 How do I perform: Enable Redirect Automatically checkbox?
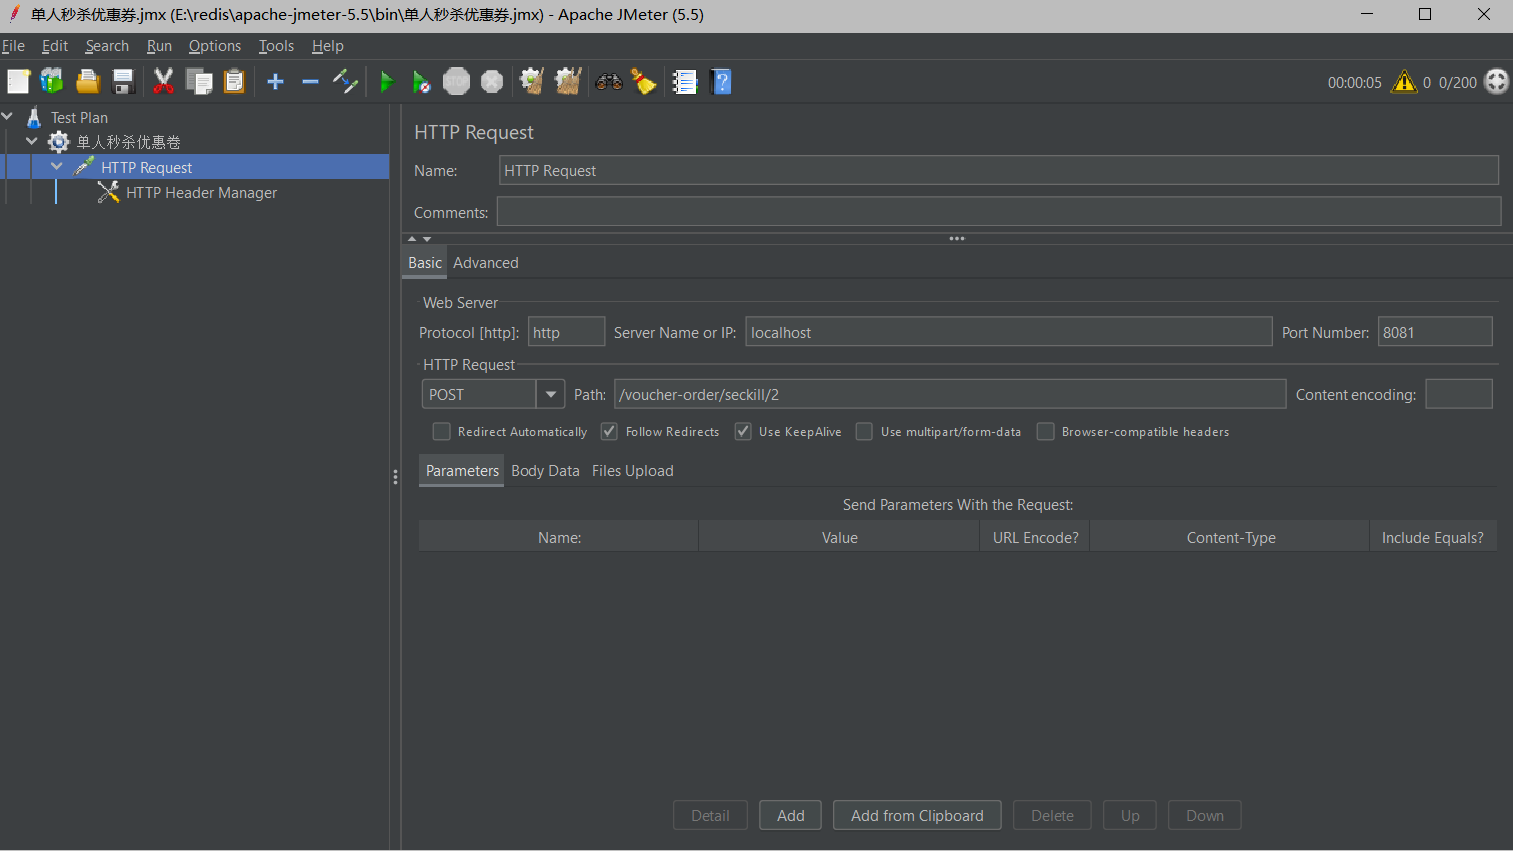tap(441, 431)
